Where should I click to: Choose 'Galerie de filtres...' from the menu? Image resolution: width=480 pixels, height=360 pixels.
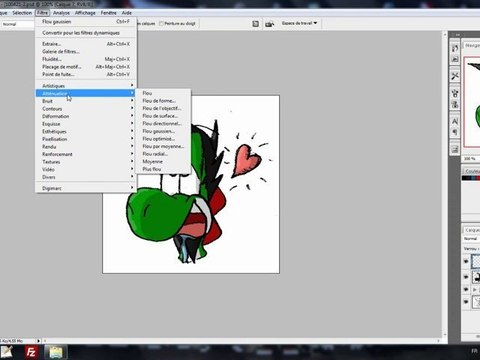coord(86,51)
